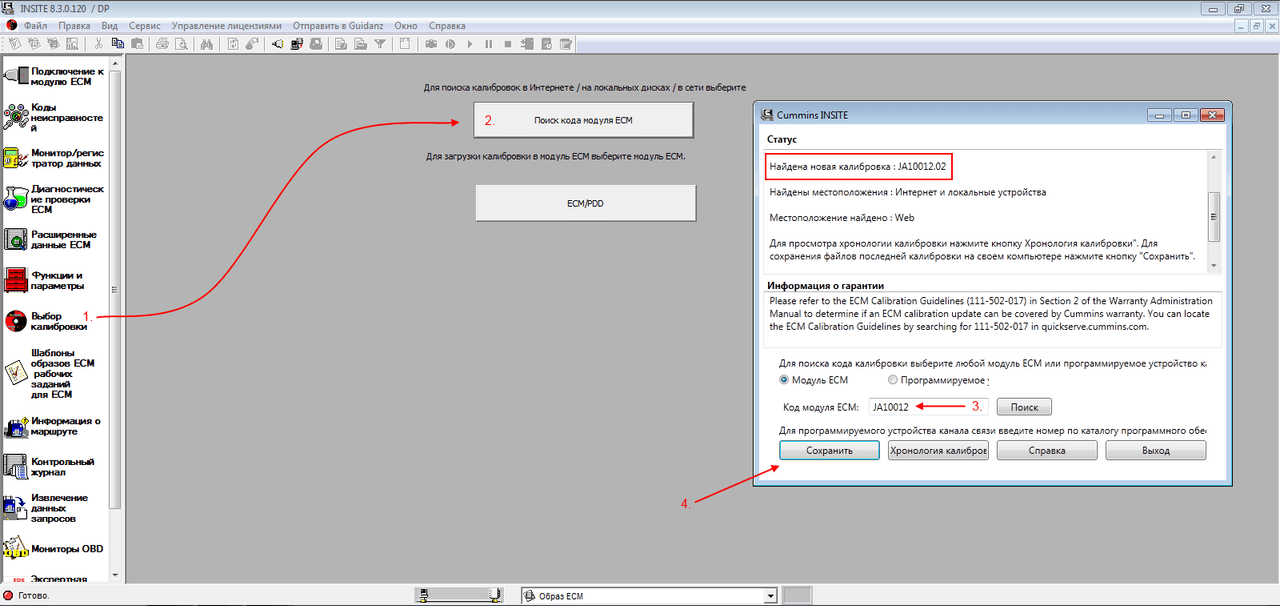Screen dimensions: 1280x606
Task: Click the Stop toolbar button
Action: (x=508, y=44)
